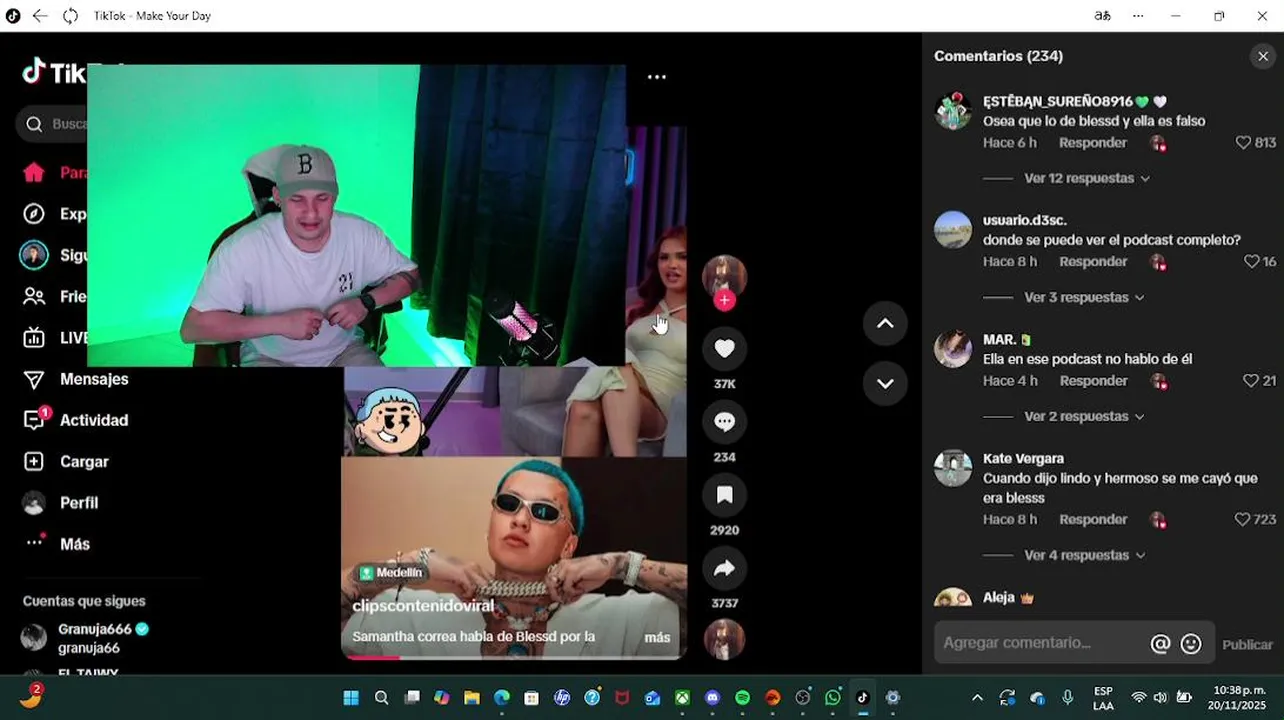Image resolution: width=1284 pixels, height=720 pixels.
Task: Reply to MAR. via Responder
Action: [1093, 380]
